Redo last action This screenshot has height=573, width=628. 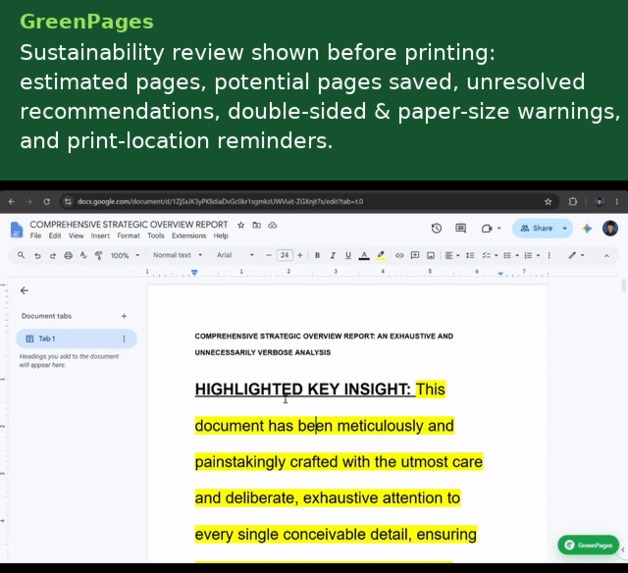[x=52, y=255]
